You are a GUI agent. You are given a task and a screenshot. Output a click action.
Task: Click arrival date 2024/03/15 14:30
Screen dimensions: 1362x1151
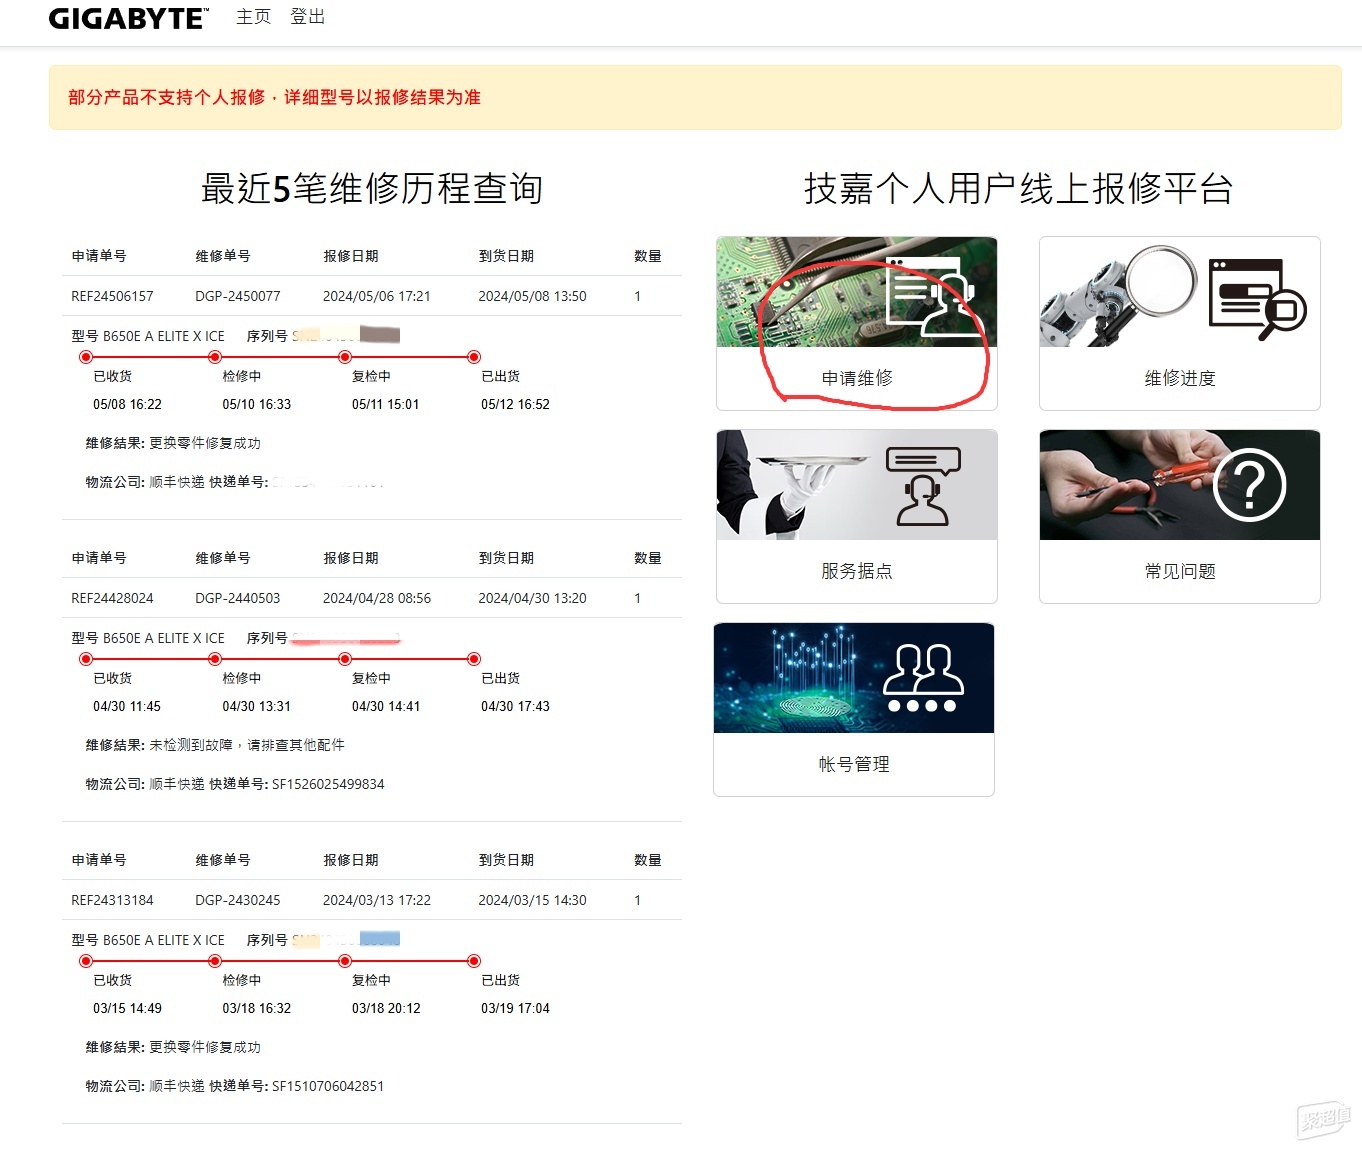tap(532, 900)
